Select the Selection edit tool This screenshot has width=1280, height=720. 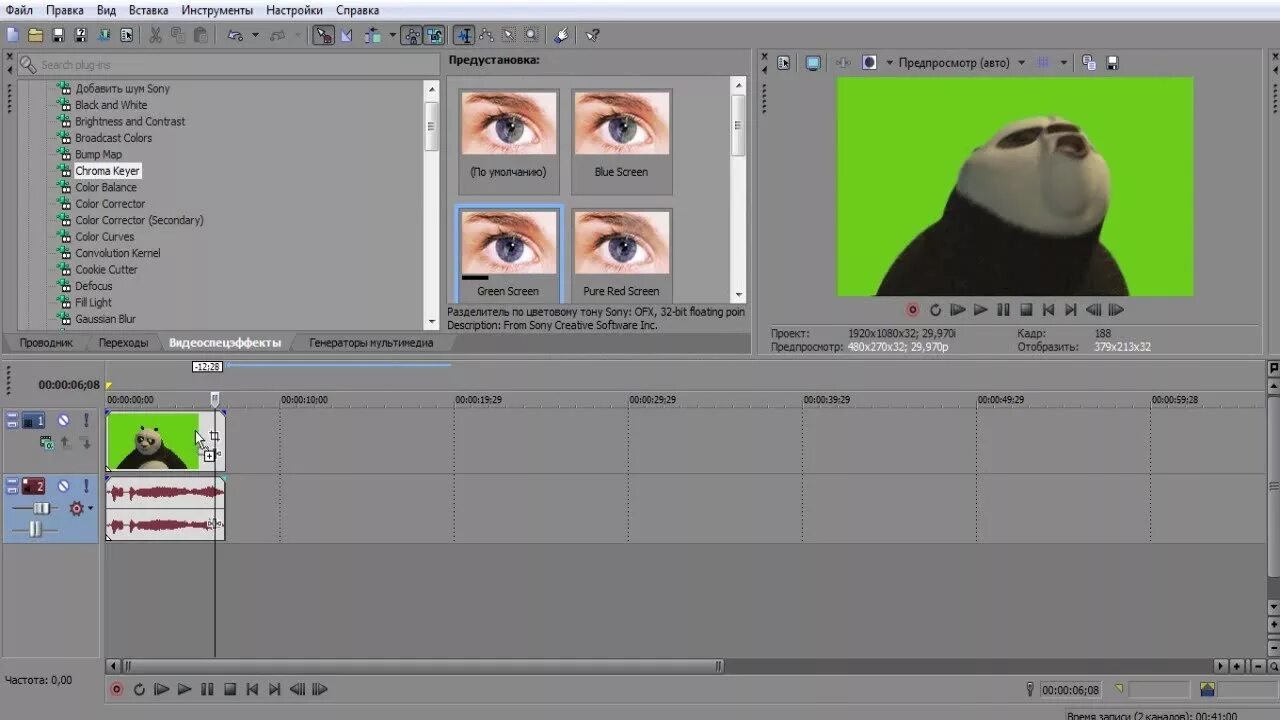click(x=508, y=35)
